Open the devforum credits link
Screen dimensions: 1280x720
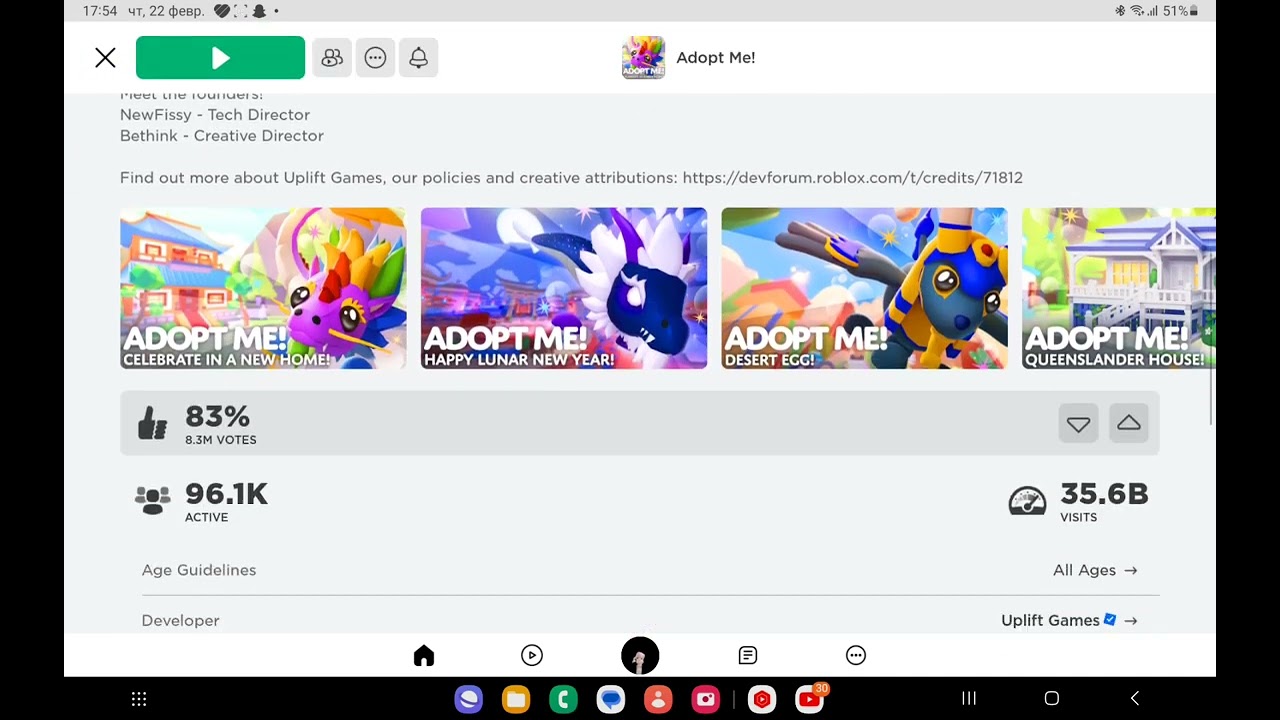click(x=852, y=178)
